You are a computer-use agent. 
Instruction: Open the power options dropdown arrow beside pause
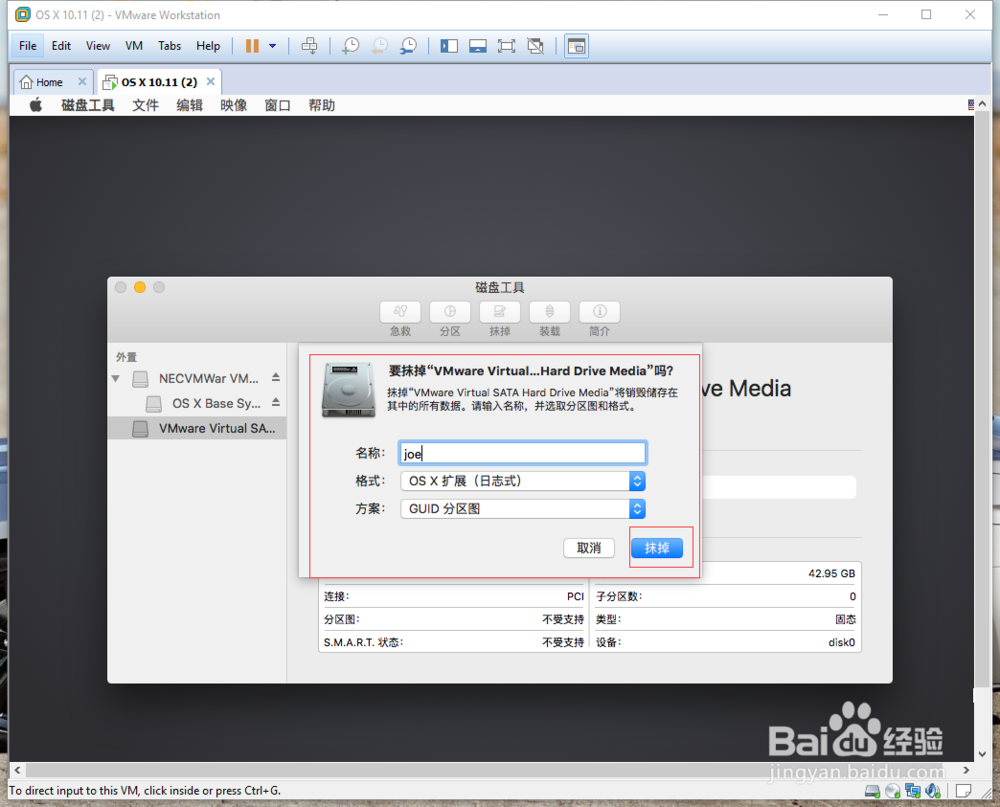click(x=272, y=46)
